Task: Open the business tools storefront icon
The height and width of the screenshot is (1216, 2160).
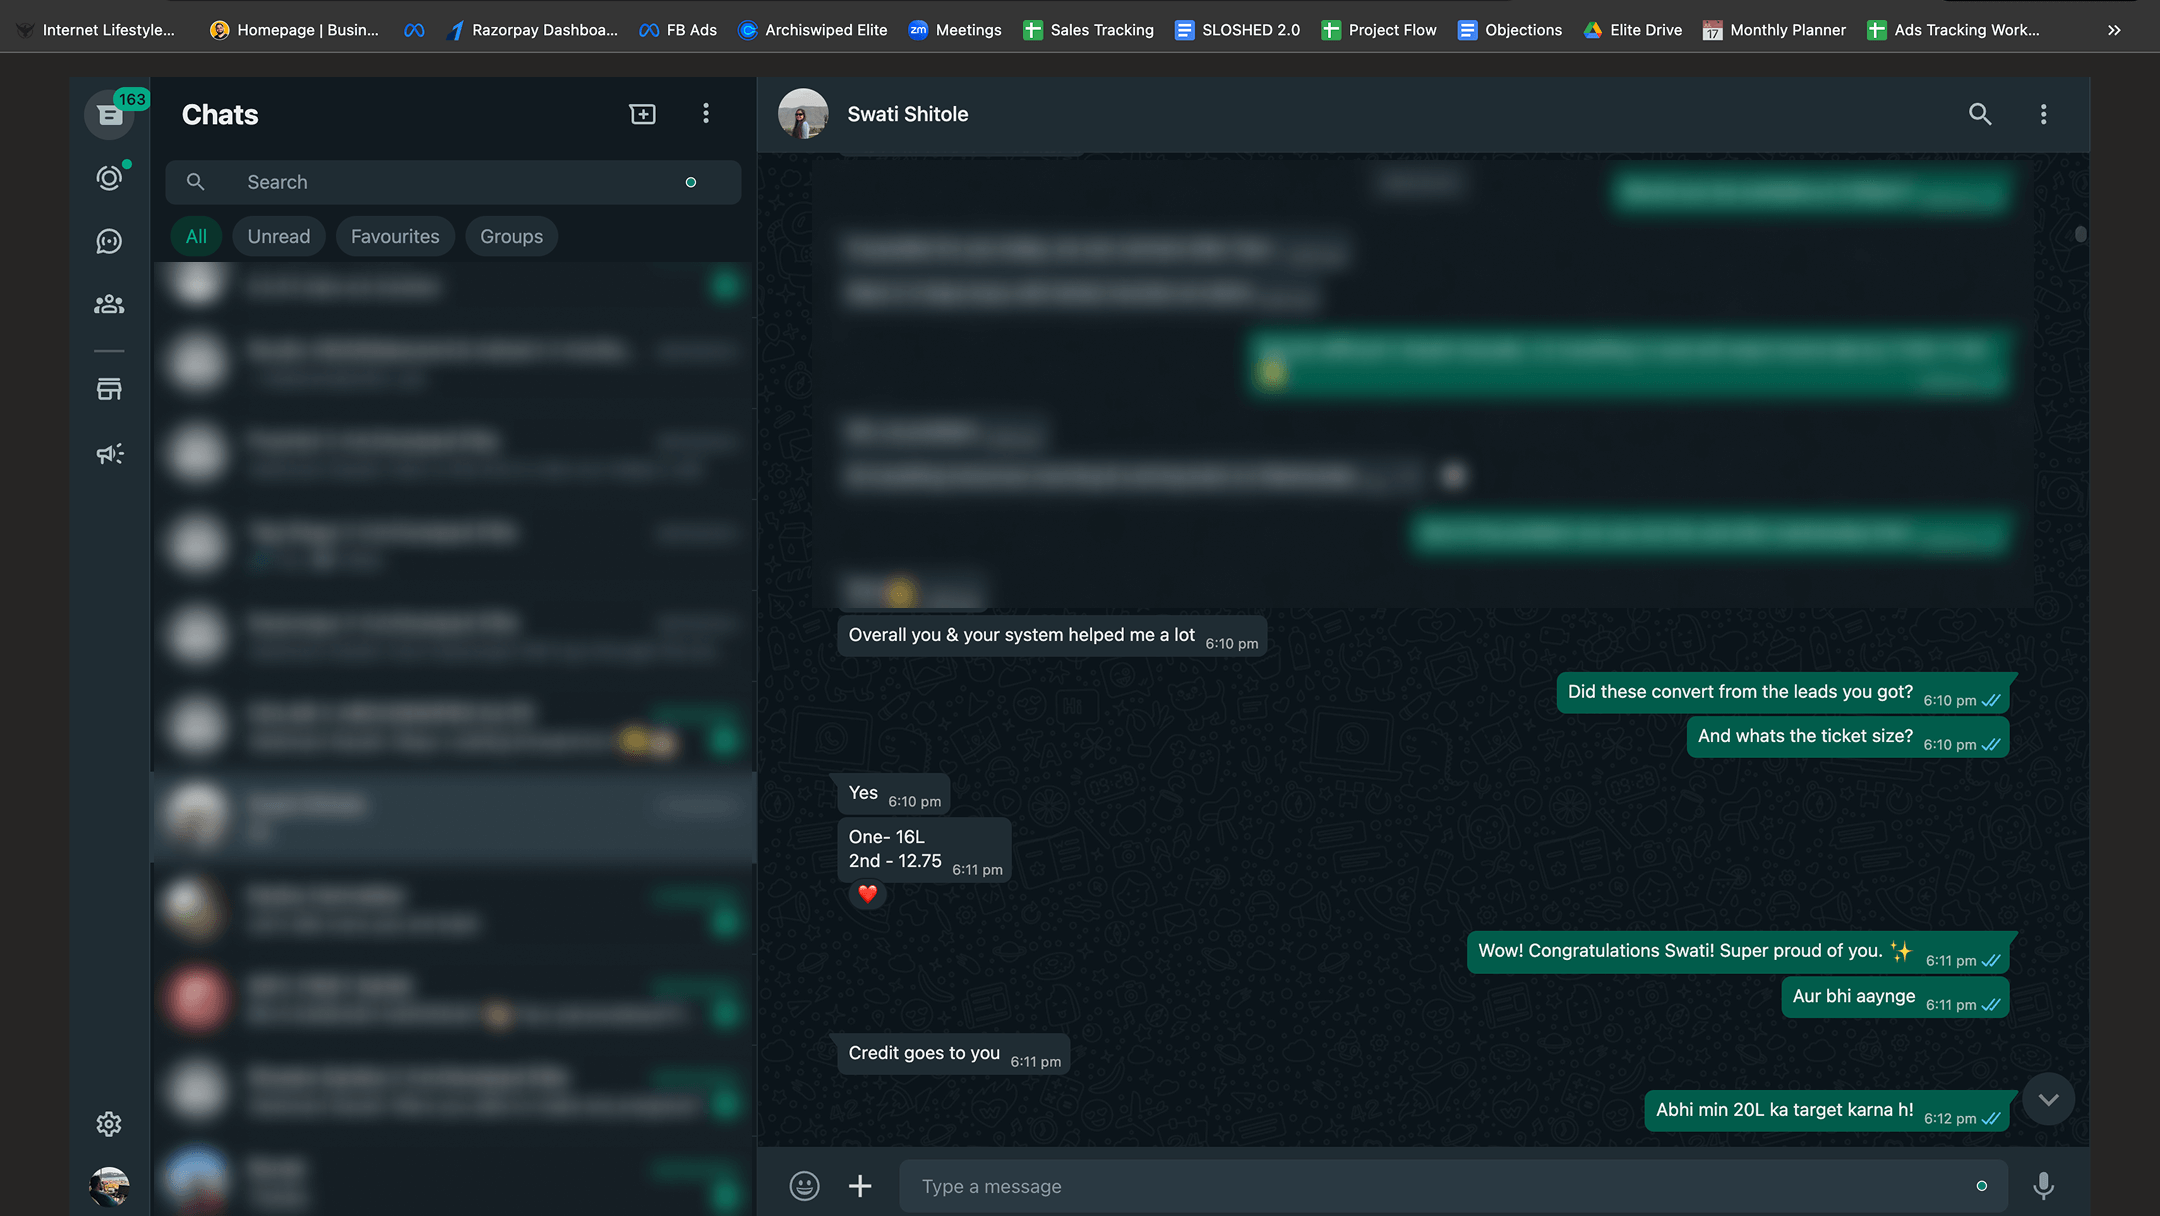Action: (109, 389)
